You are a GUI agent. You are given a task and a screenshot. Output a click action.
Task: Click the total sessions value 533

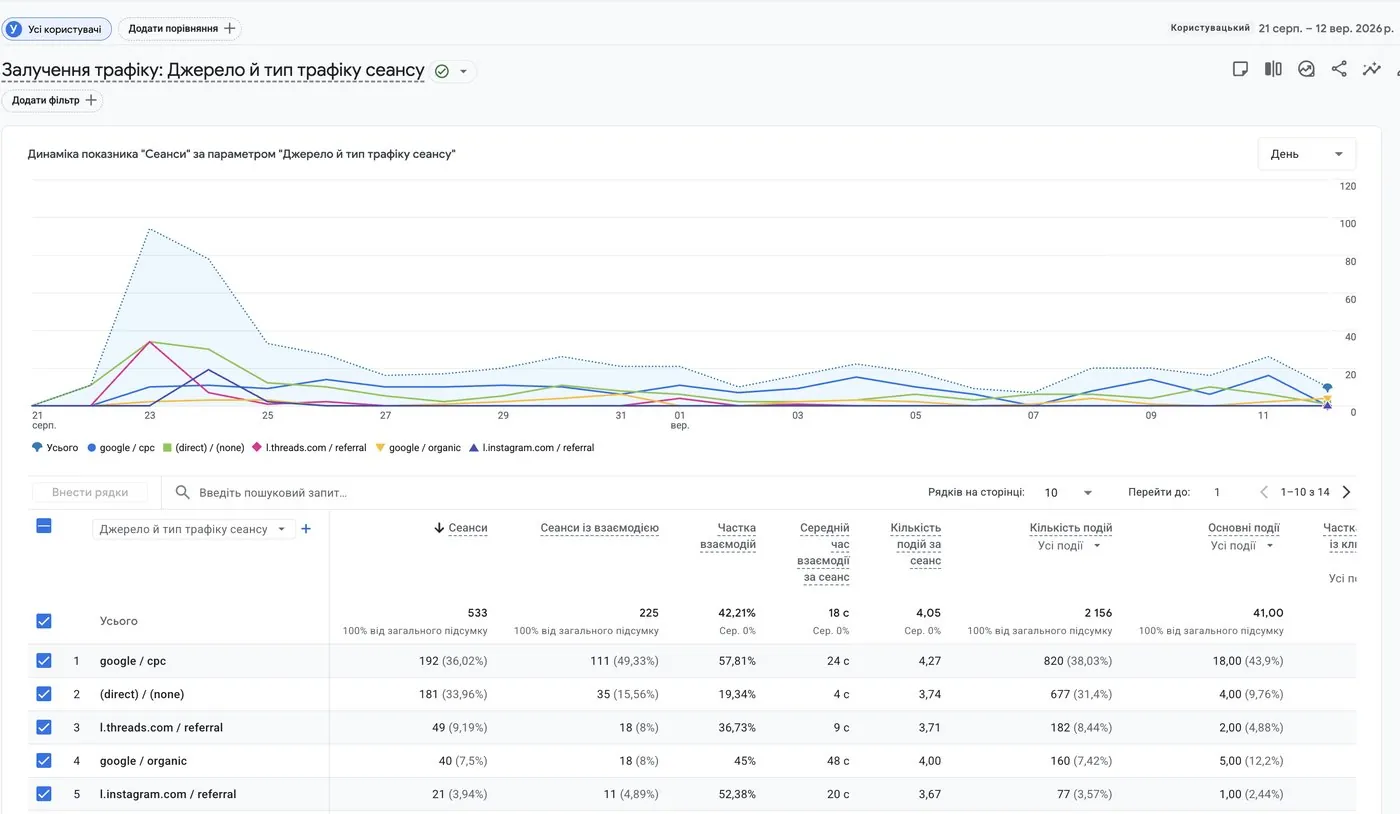pyautogui.click(x=477, y=613)
